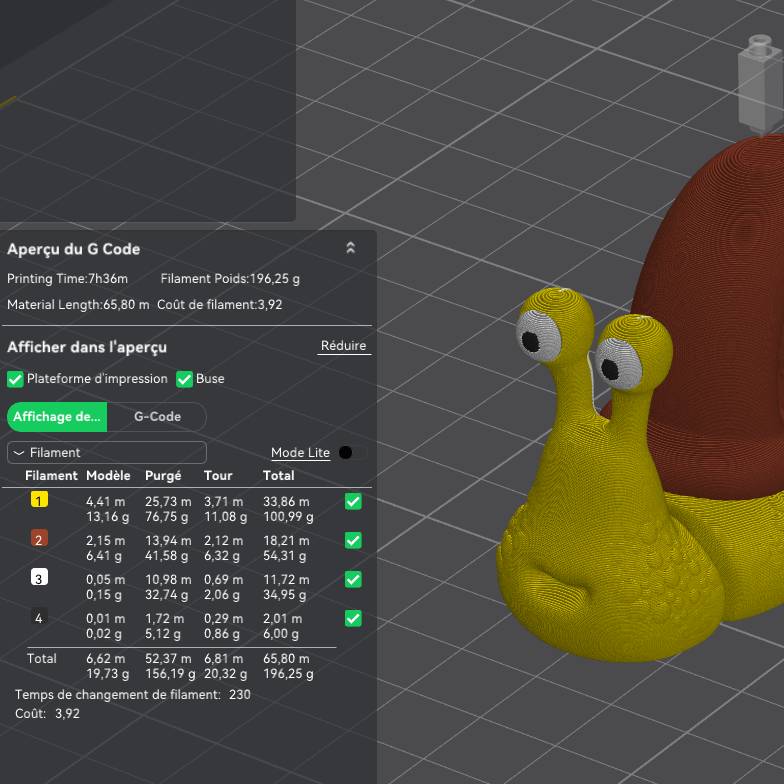
Task: Collapse the Aperçu du G Code panel
Action: point(350,248)
